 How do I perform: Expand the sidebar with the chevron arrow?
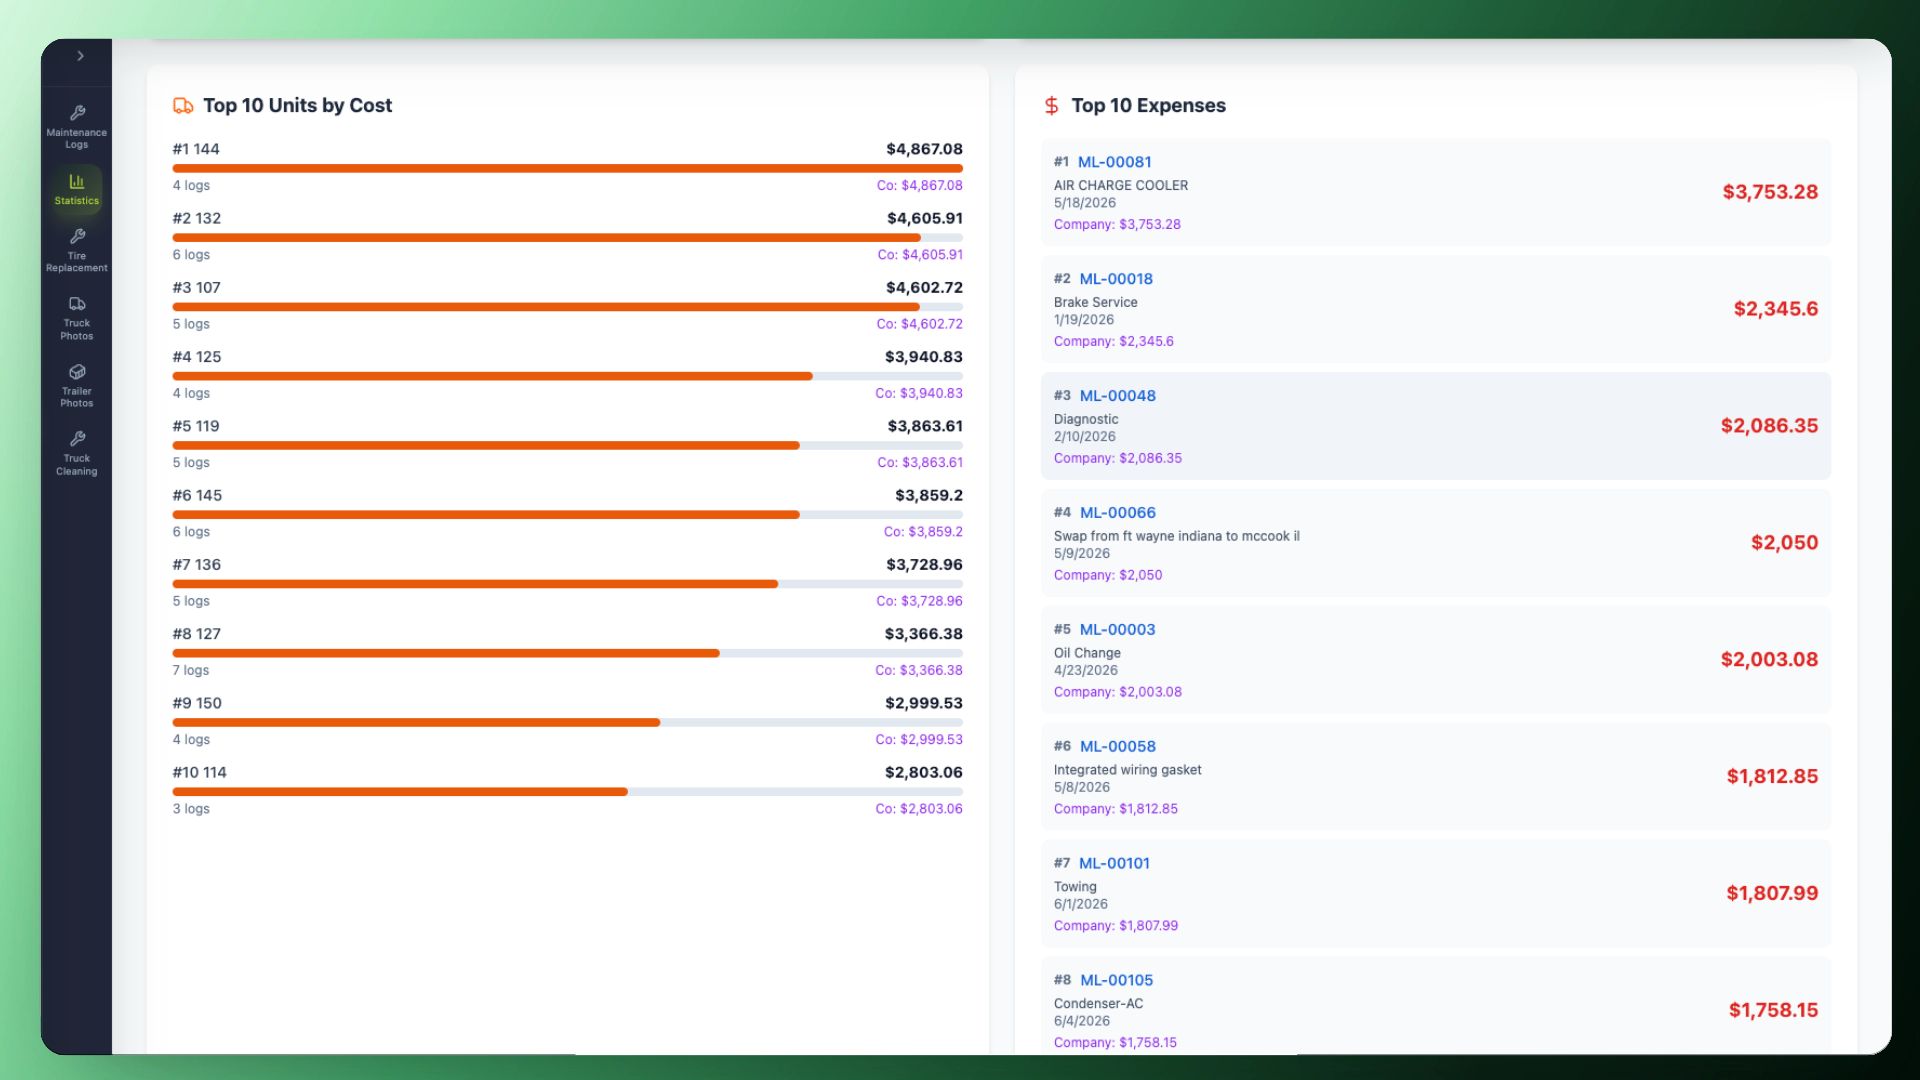pyautogui.click(x=80, y=56)
